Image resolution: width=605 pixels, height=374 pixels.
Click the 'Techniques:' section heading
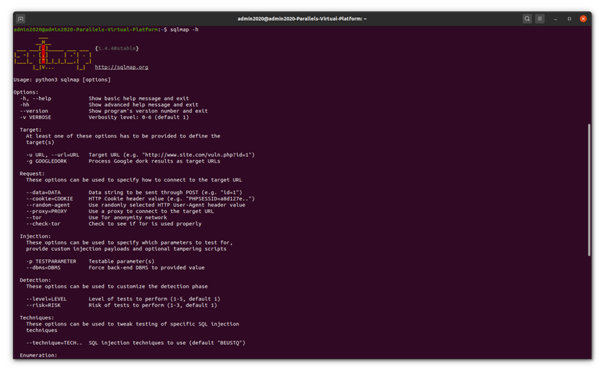click(37, 318)
